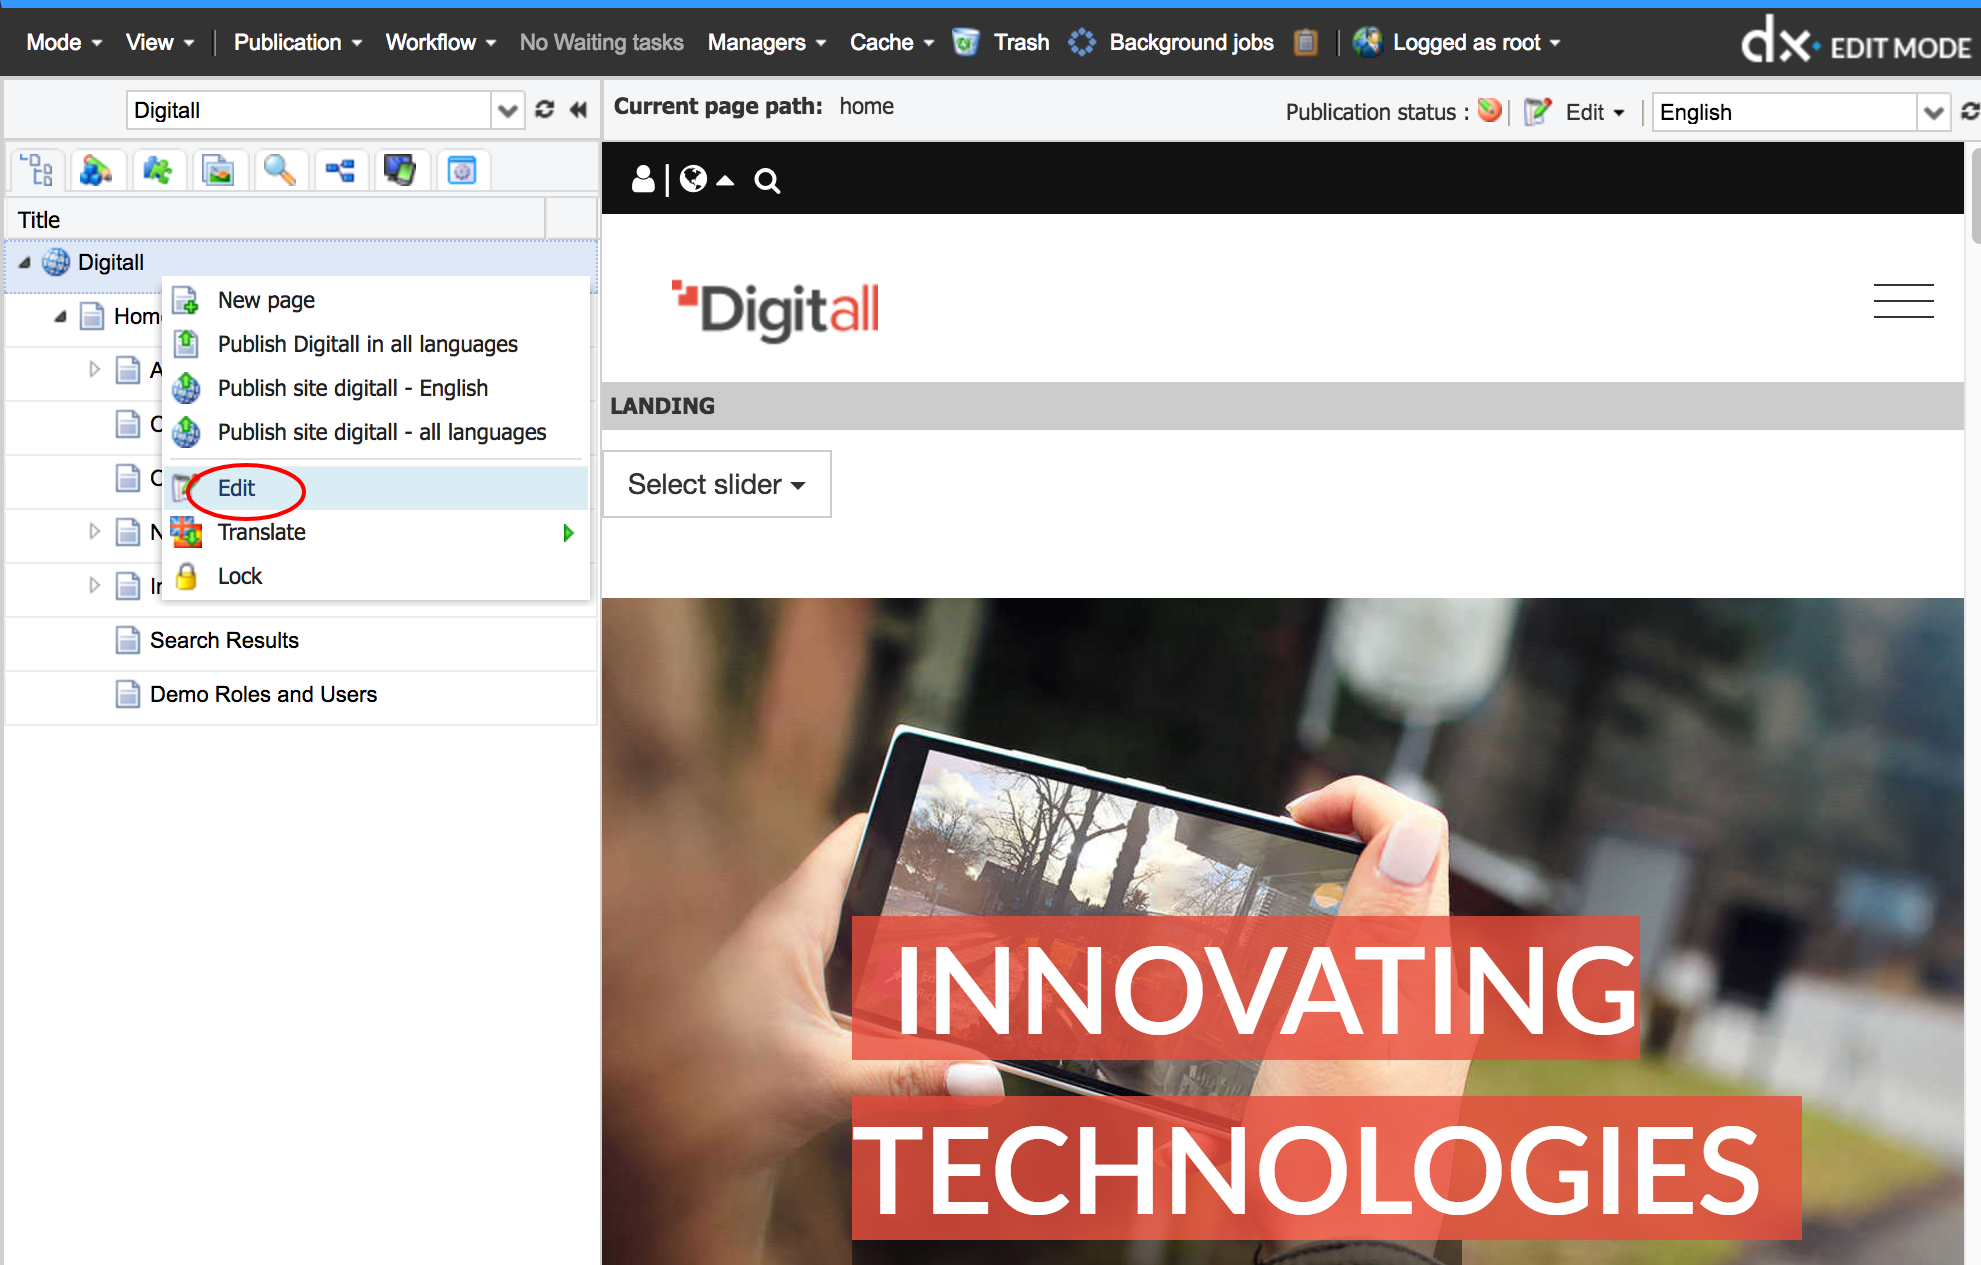Viewport: 1981px width, 1265px height.
Task: Click the user login icon on page
Action: click(643, 179)
